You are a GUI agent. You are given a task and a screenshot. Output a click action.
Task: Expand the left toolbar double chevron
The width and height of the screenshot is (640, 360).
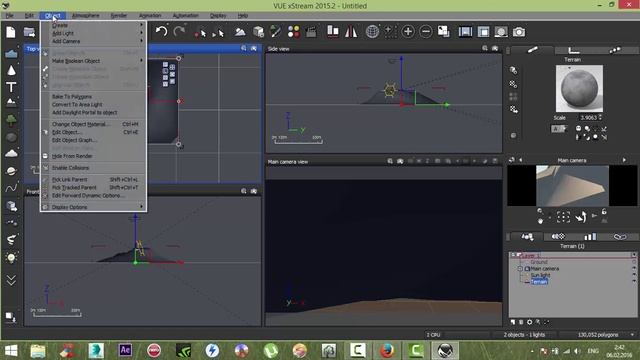pyautogui.click(x=11, y=280)
